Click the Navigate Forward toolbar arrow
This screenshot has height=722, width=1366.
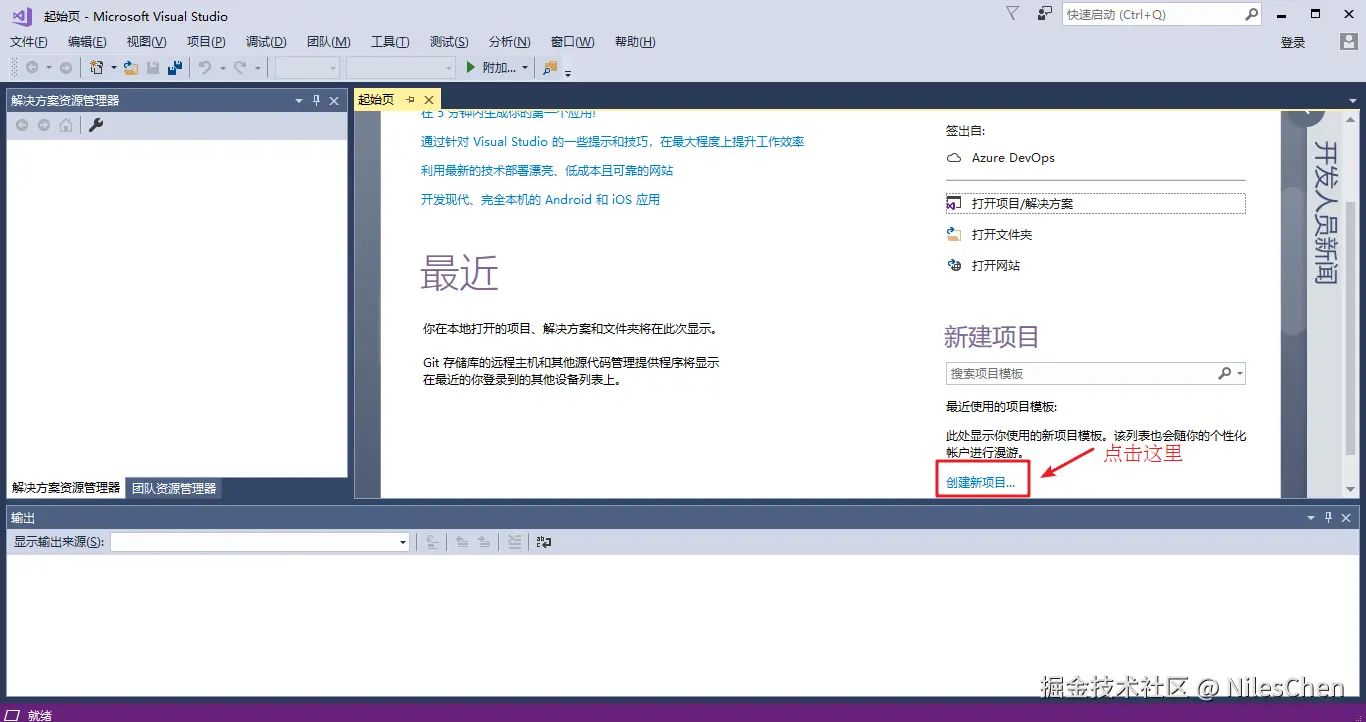66,67
